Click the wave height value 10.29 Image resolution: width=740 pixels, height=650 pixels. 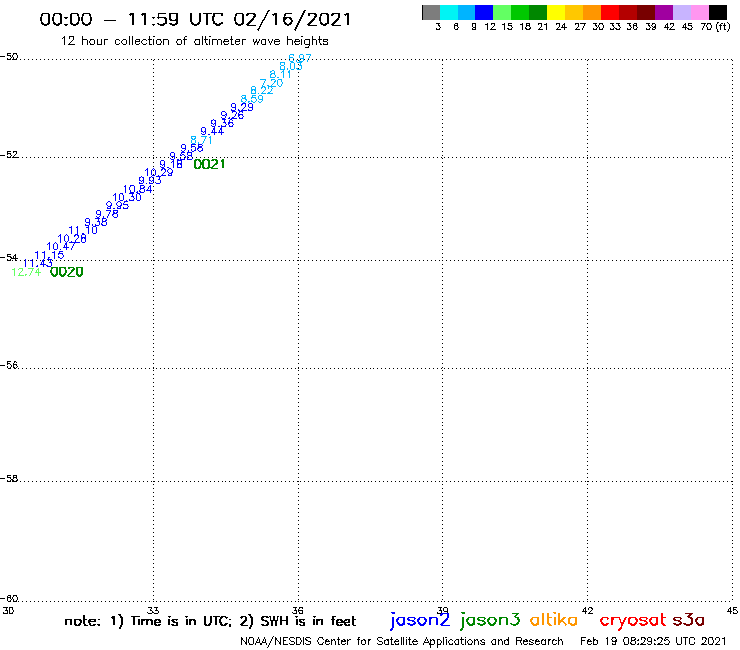point(159,173)
